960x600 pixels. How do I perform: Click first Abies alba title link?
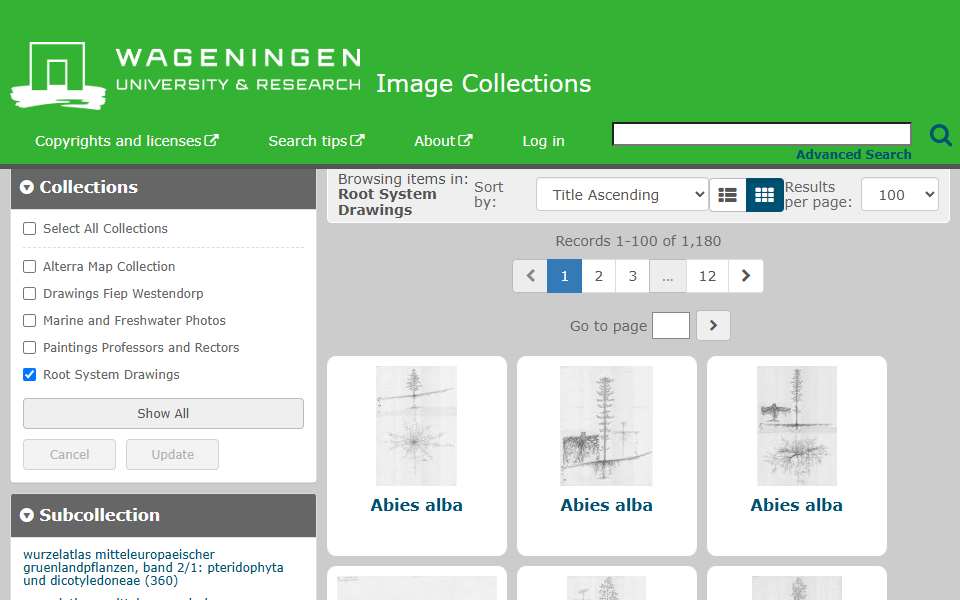(416, 505)
